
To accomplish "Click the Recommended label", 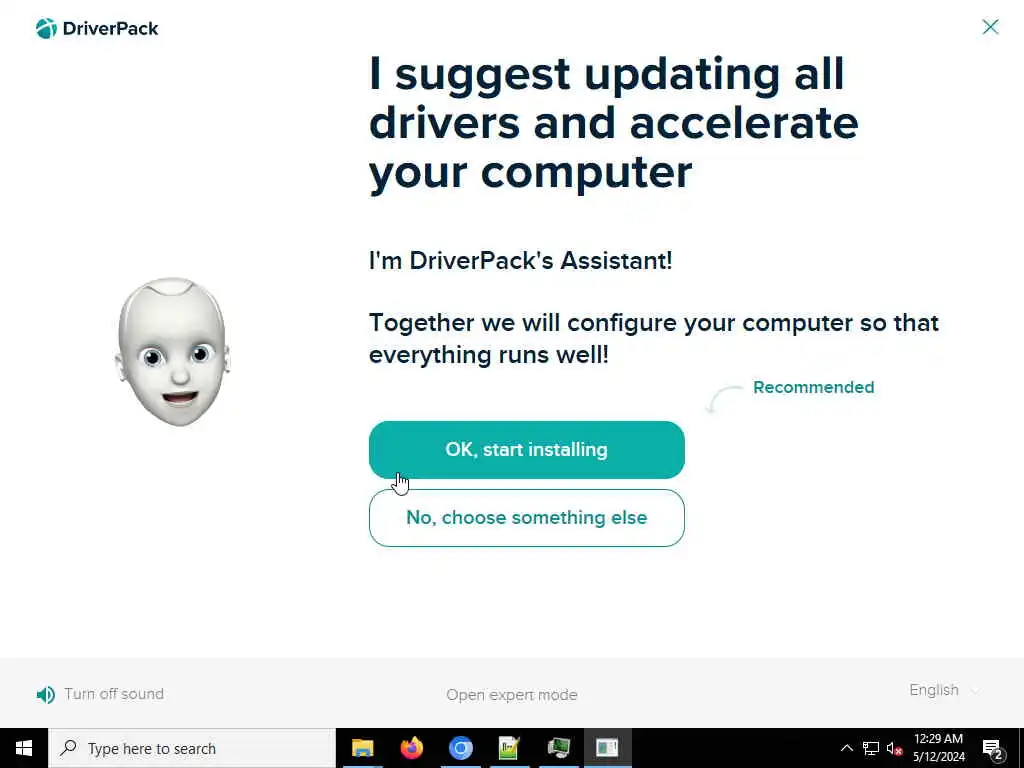I will [x=814, y=387].
